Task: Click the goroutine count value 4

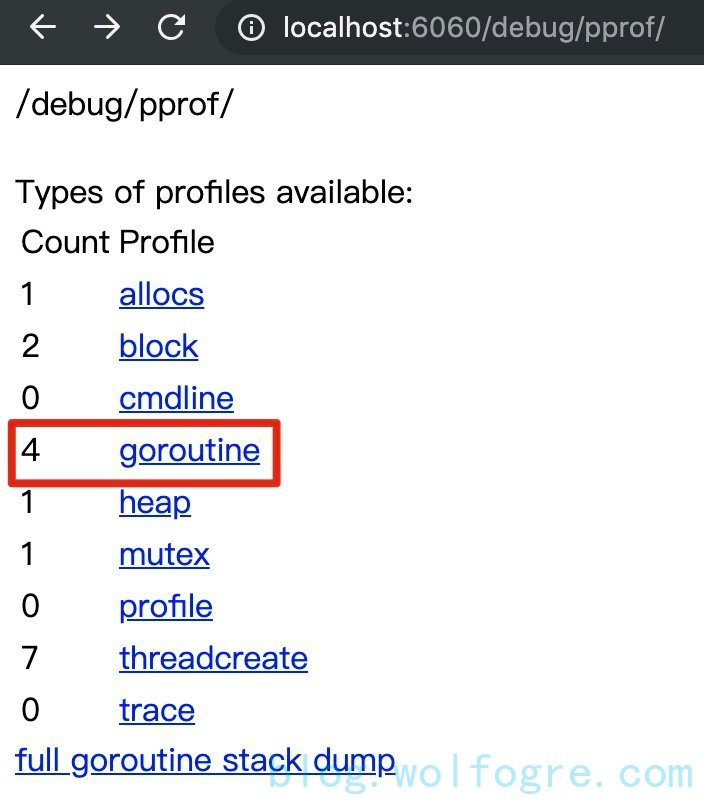Action: click(x=30, y=450)
